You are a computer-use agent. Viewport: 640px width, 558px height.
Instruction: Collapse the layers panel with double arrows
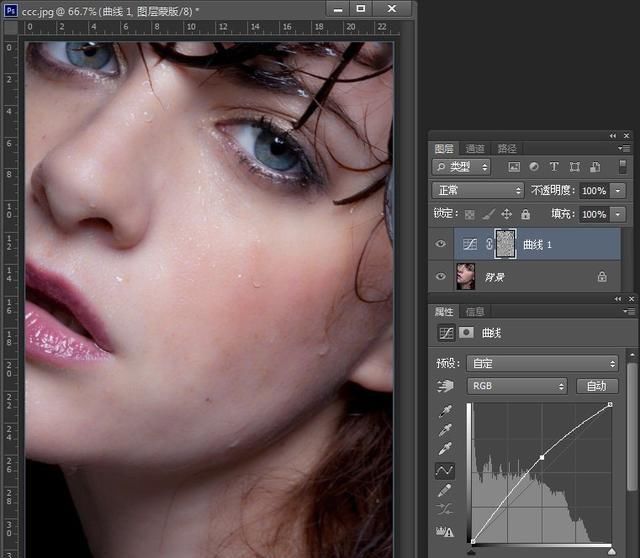pyautogui.click(x=613, y=136)
